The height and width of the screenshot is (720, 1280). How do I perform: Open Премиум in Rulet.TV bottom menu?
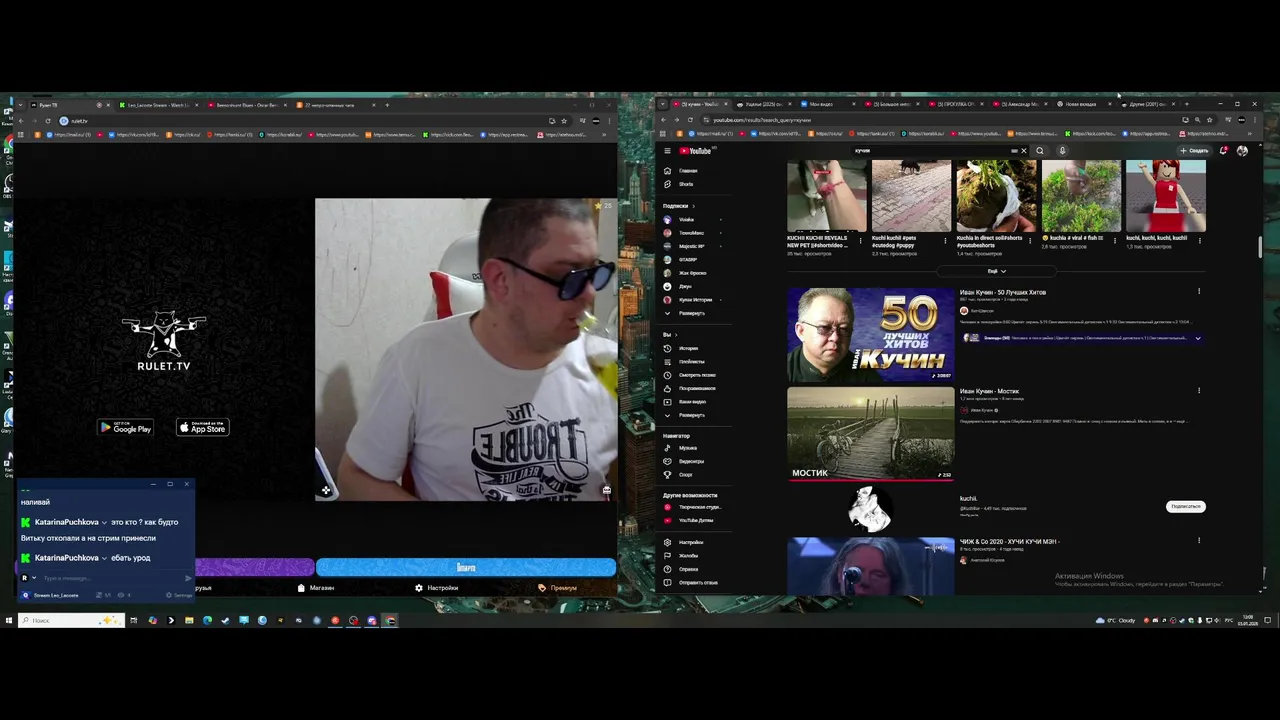pos(558,588)
